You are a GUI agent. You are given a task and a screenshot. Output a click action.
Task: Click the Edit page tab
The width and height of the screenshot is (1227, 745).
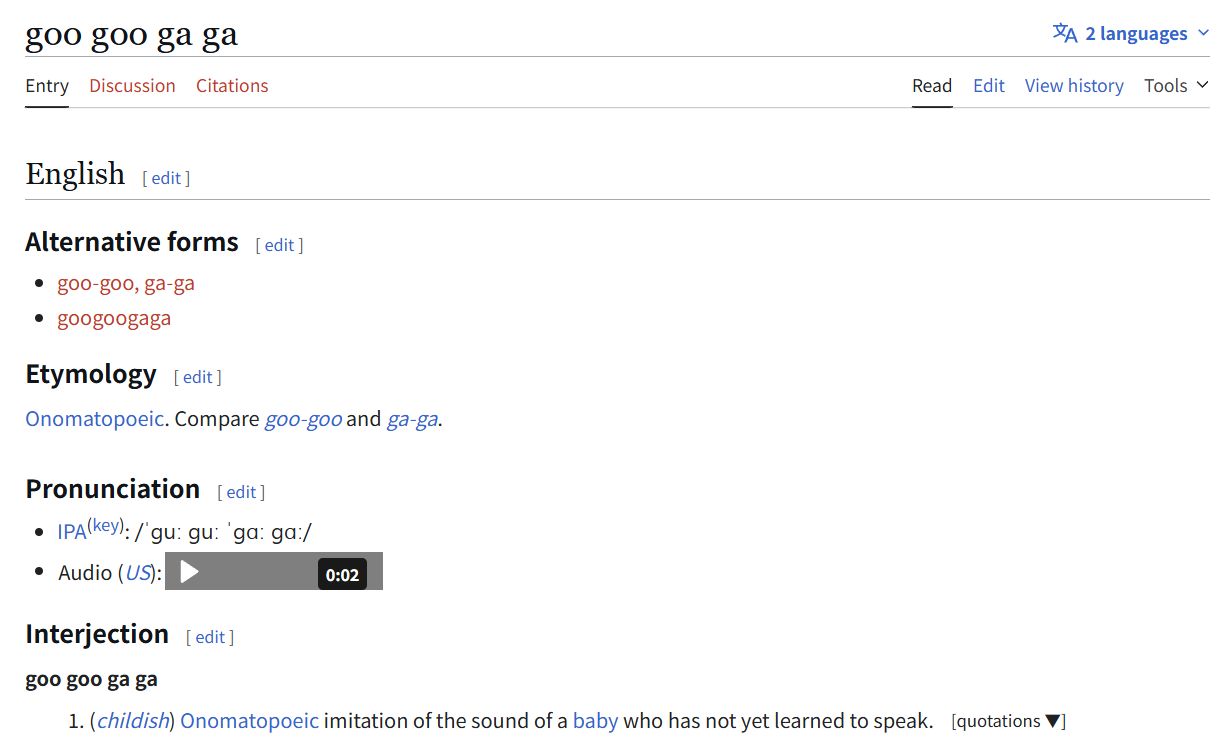pyautogui.click(x=988, y=86)
